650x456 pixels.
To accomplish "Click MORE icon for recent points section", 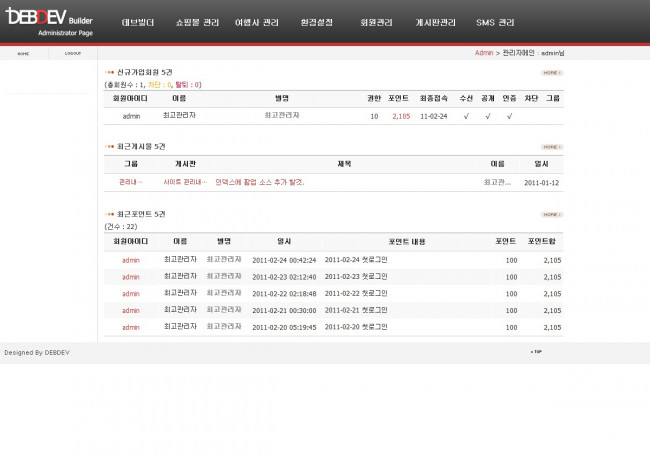I will click(551, 214).
